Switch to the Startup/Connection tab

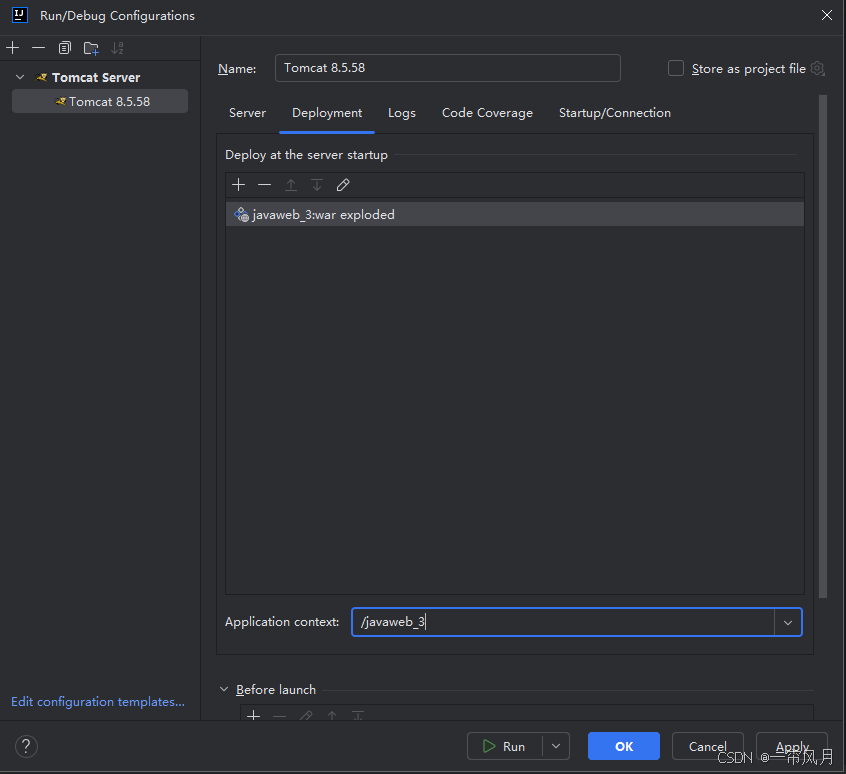click(x=615, y=113)
